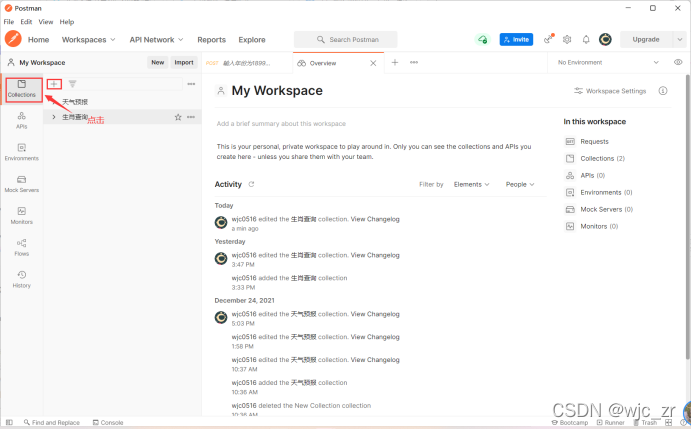
Task: Expand the 生肖查询 collection
Action: [54, 117]
